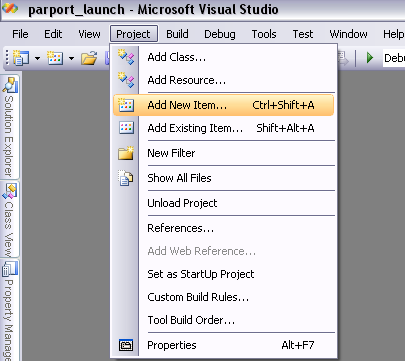Expand the New Project dropdown arrow
405x361 pixels.
37,58
